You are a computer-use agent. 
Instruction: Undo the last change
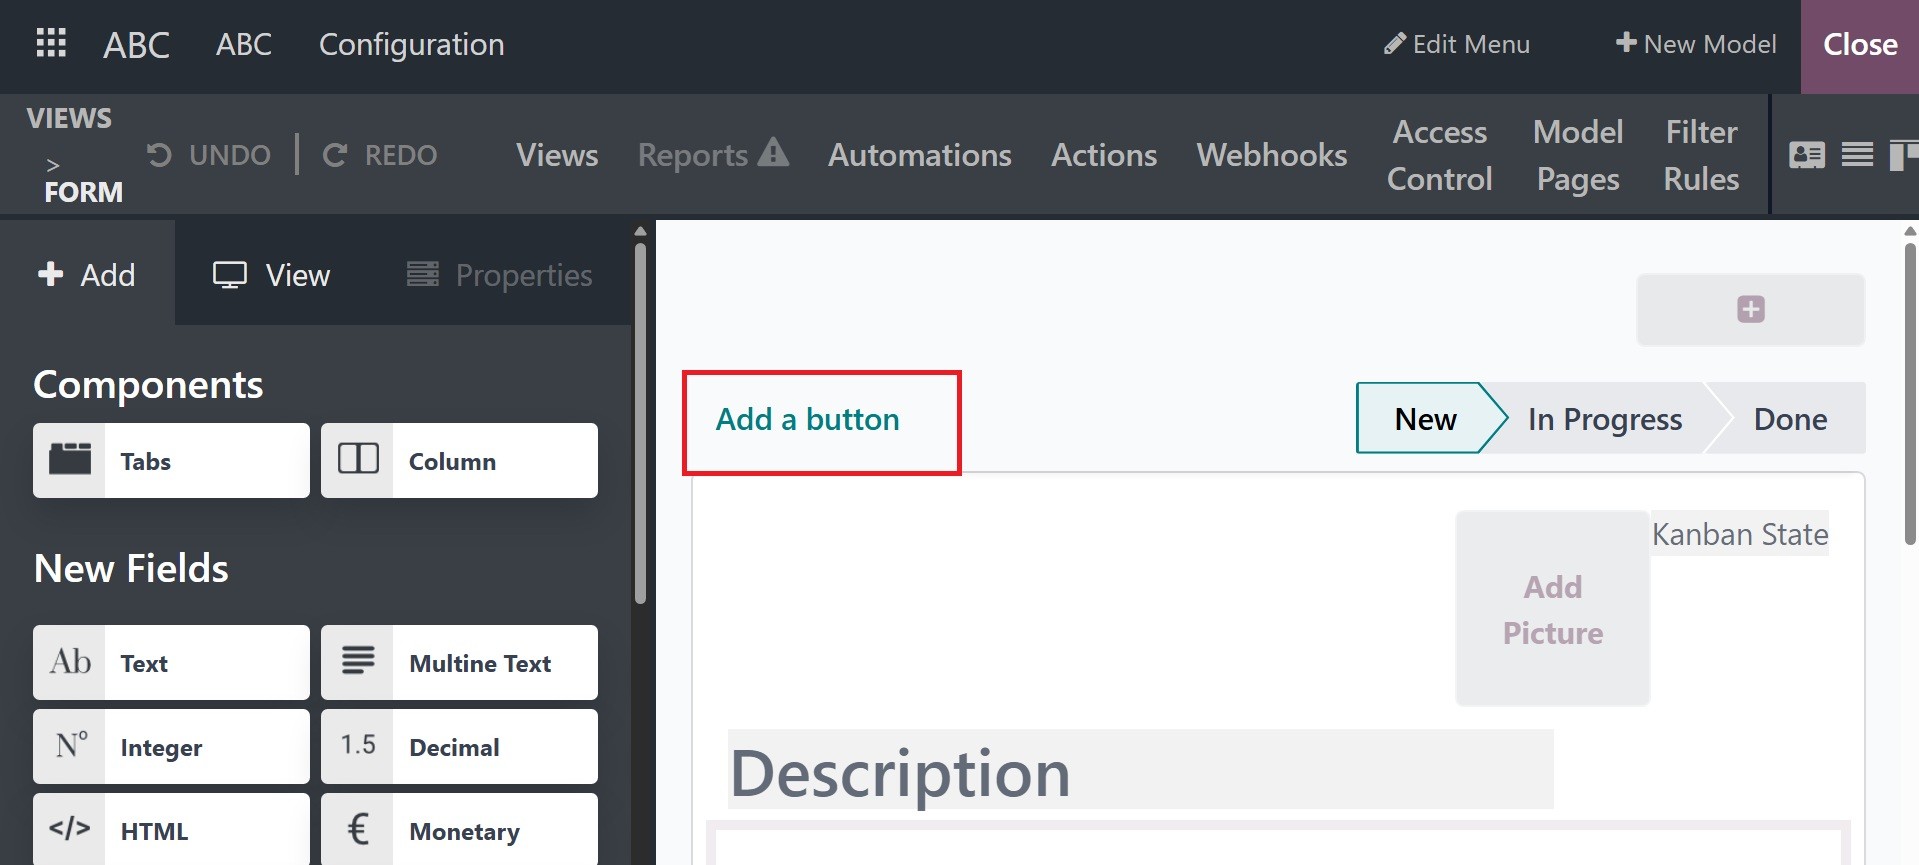click(209, 155)
